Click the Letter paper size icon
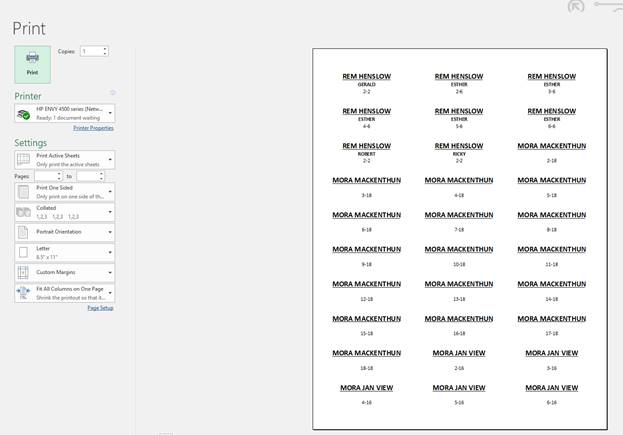623x435 pixels. 23,252
